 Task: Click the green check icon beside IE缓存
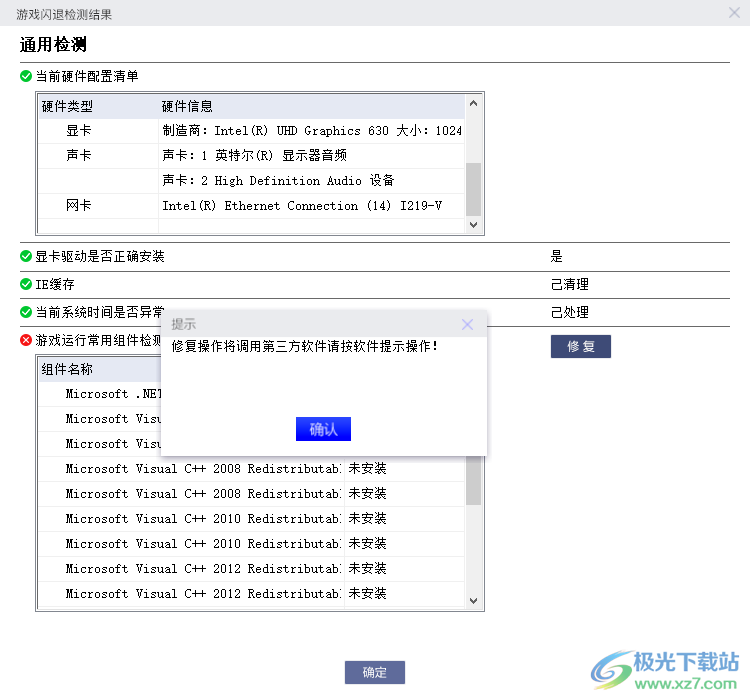click(26, 284)
